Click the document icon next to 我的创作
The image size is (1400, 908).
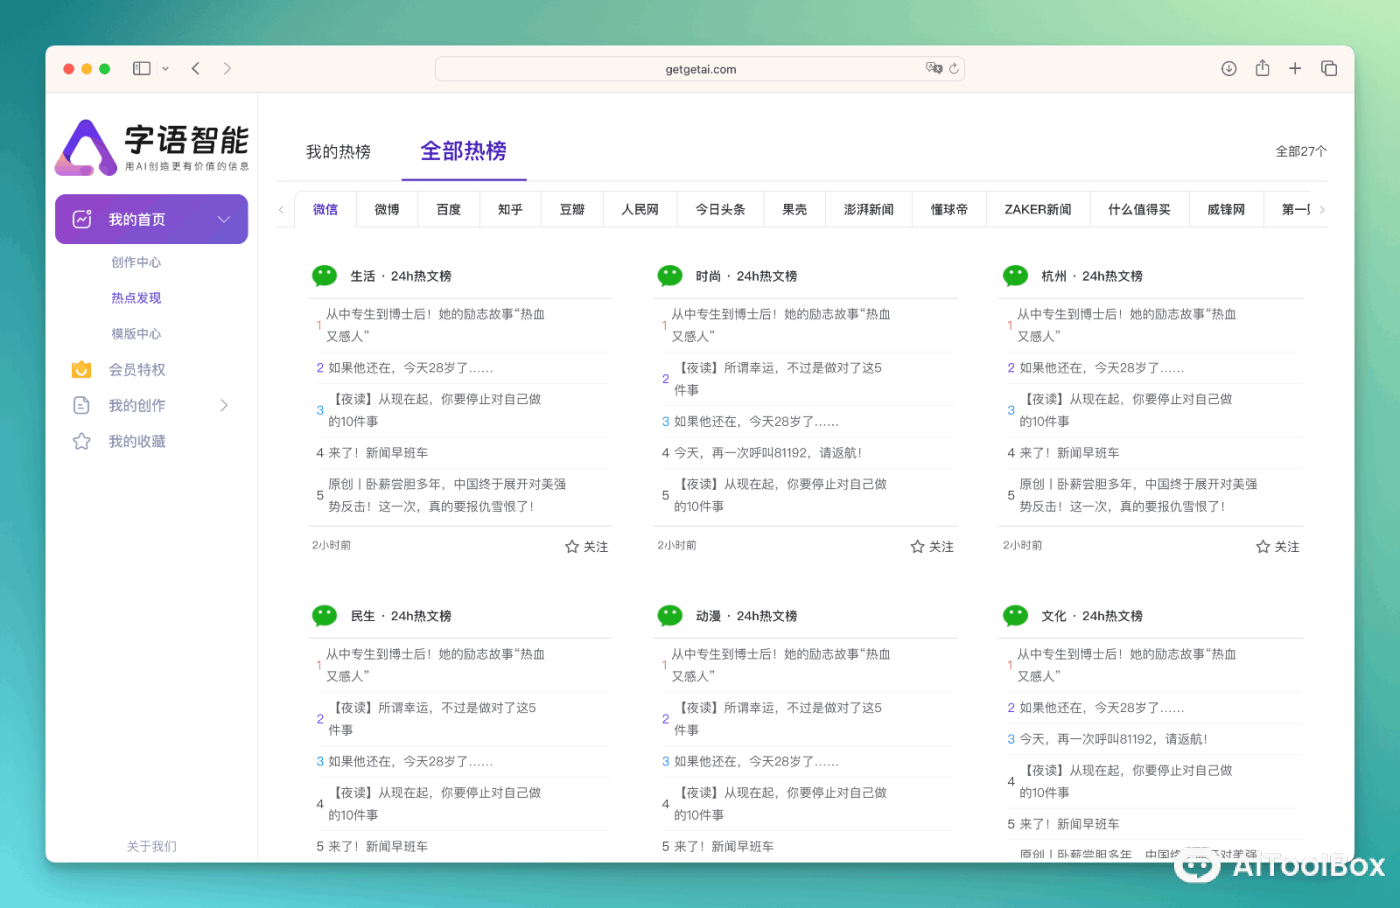click(81, 405)
